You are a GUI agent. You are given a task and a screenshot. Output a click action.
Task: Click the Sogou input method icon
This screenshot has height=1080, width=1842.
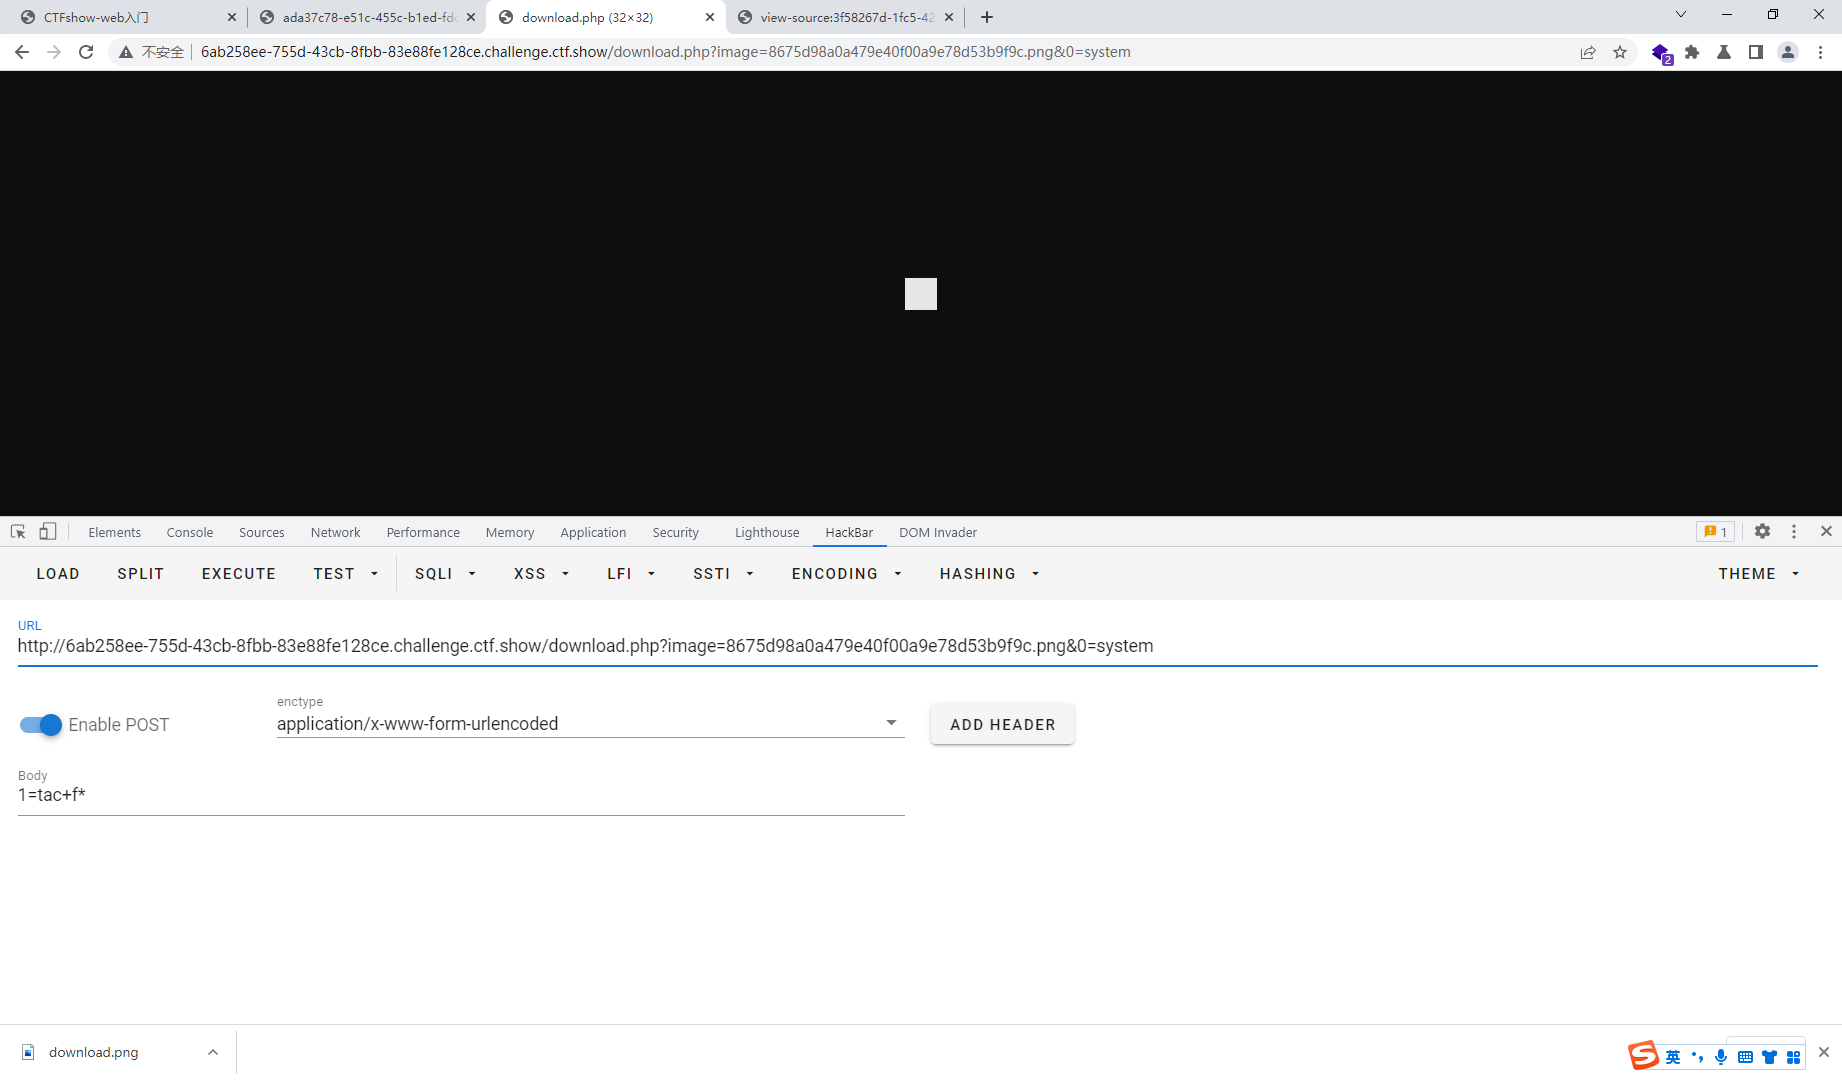coord(1643,1056)
